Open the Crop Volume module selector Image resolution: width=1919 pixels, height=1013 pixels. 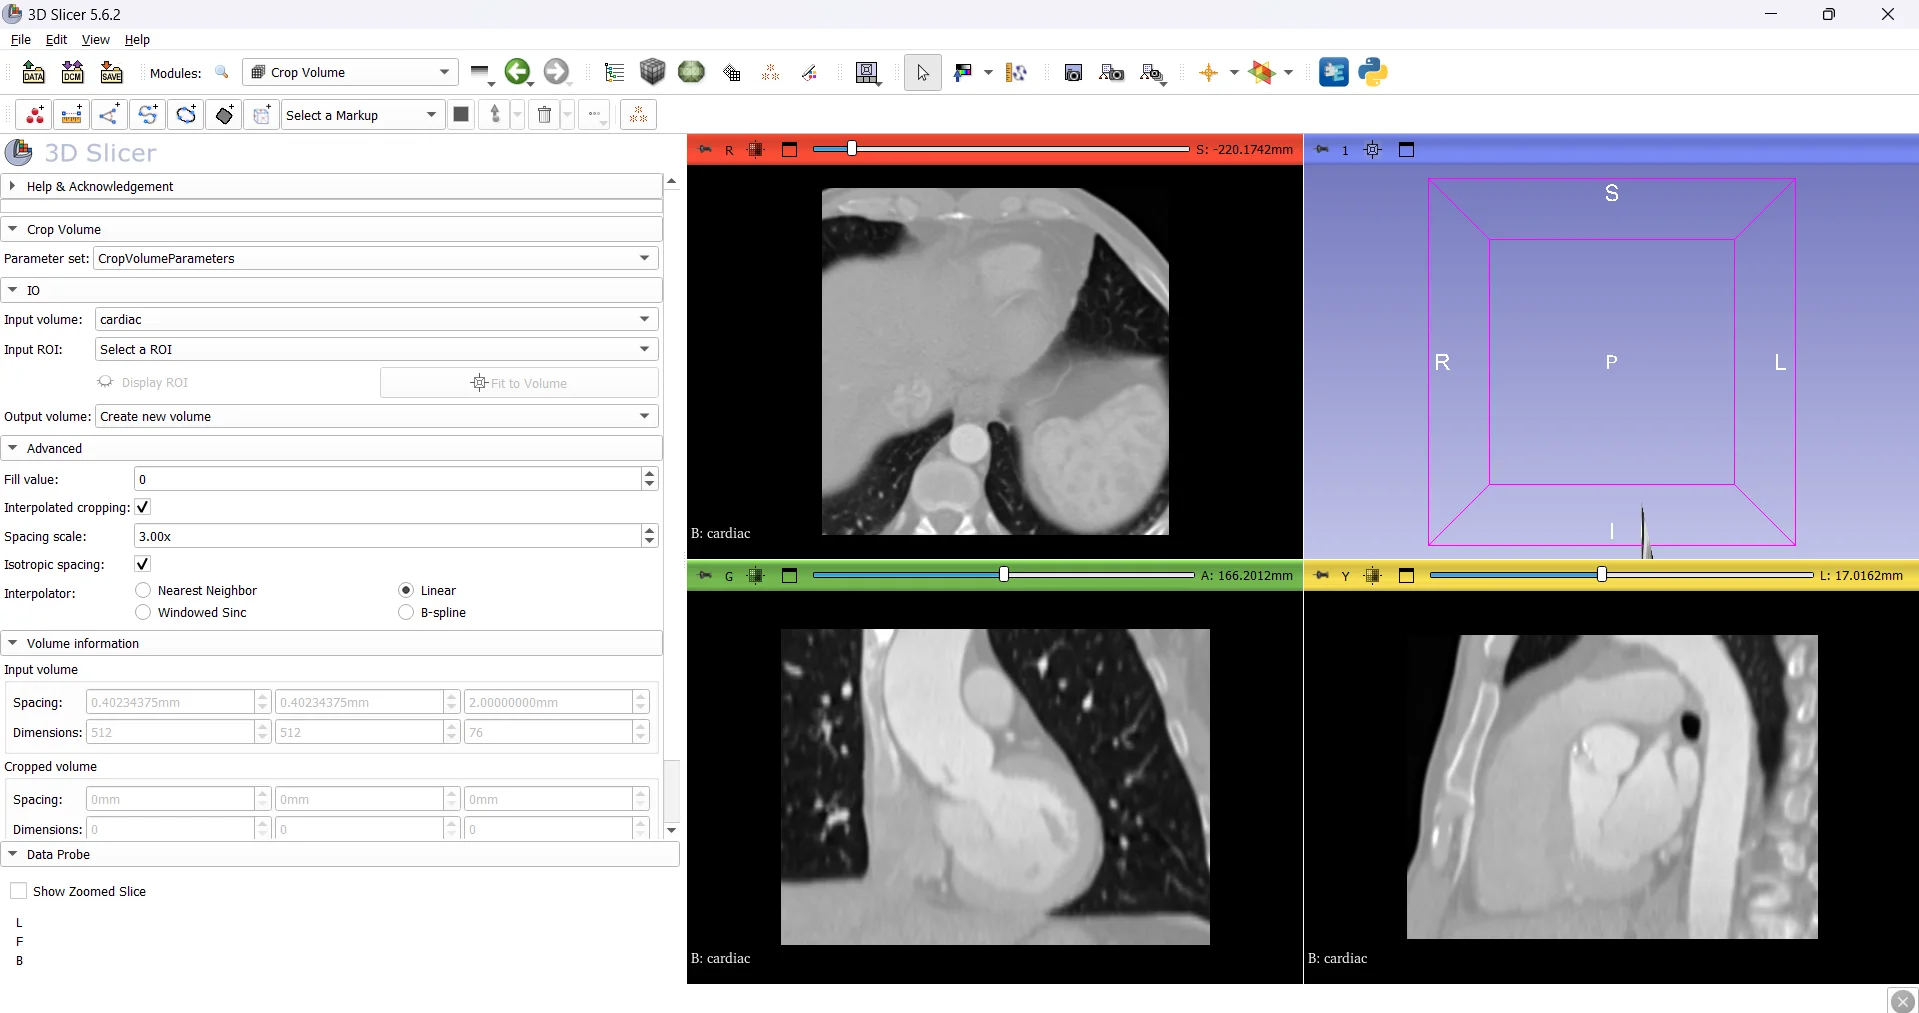(x=350, y=72)
